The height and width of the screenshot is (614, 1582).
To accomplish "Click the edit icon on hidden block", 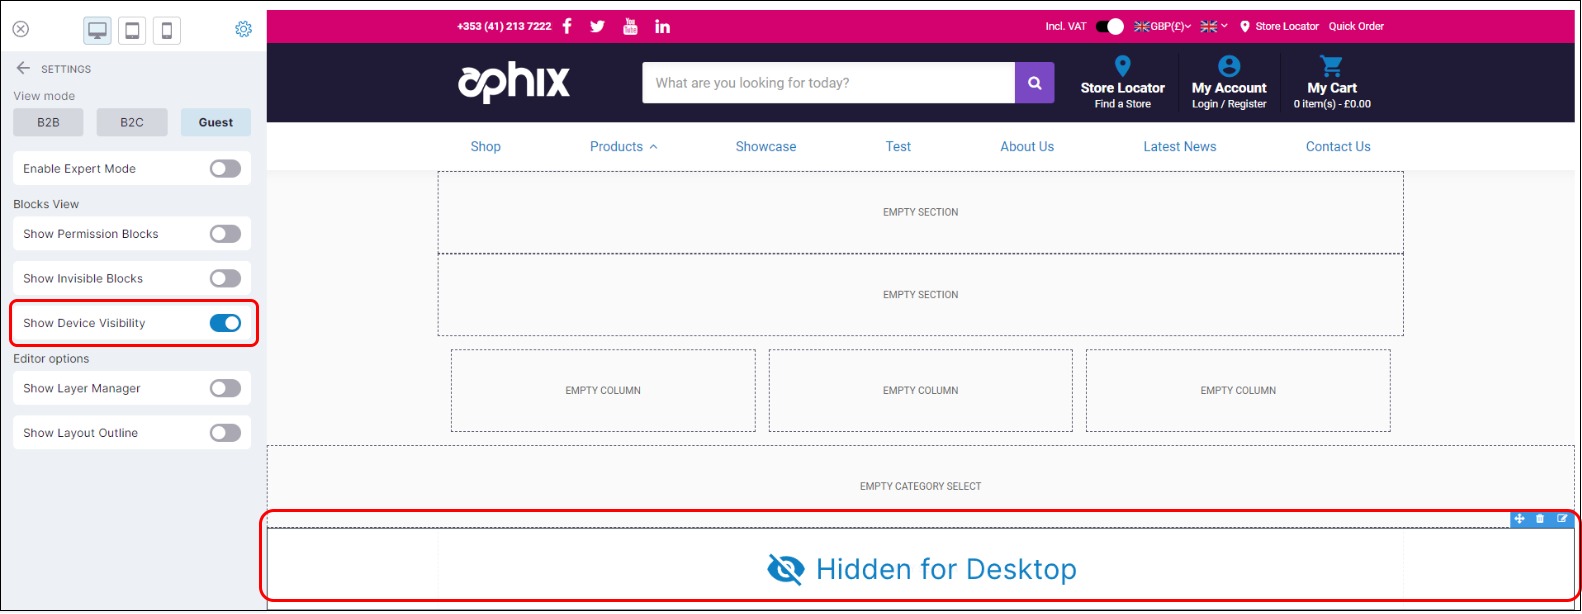I will 1562,518.
